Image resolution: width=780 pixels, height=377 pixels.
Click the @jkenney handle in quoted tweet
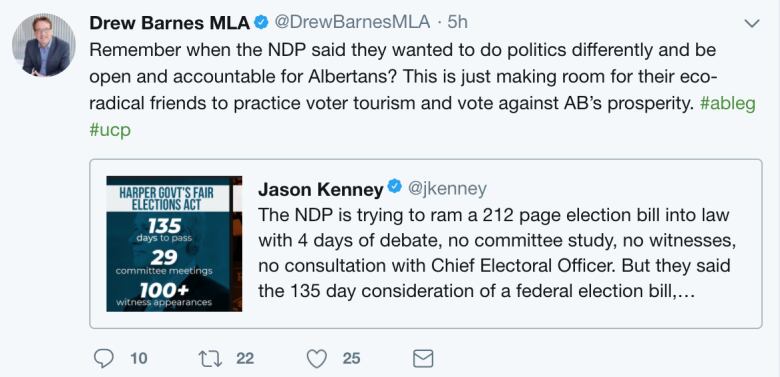[447, 189]
